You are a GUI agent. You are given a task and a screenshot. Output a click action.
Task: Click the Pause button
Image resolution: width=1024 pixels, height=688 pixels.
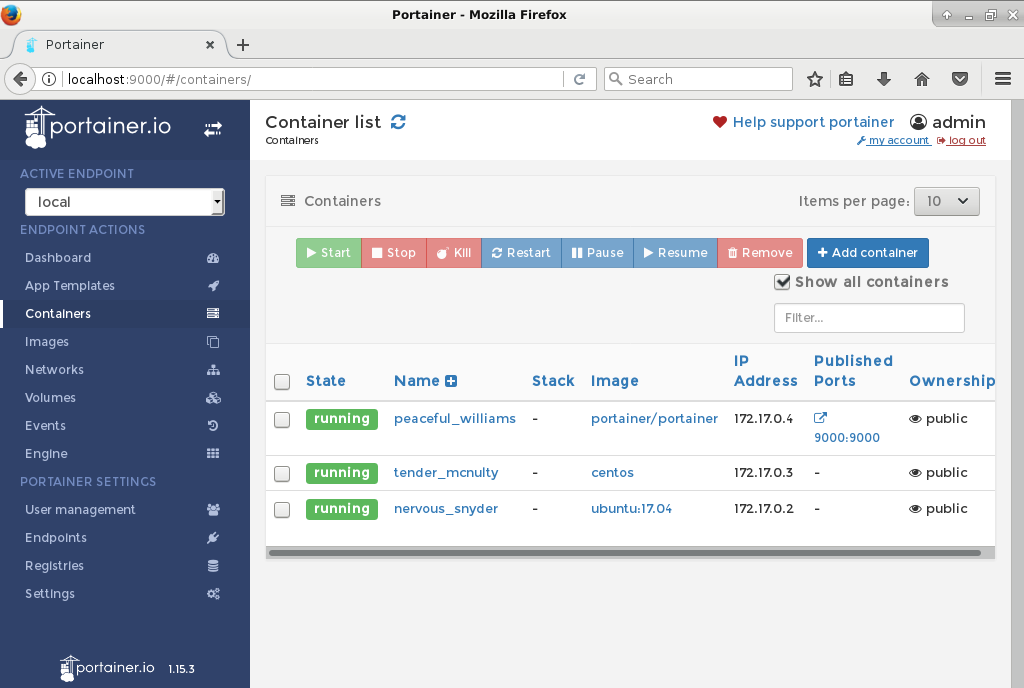[598, 253]
